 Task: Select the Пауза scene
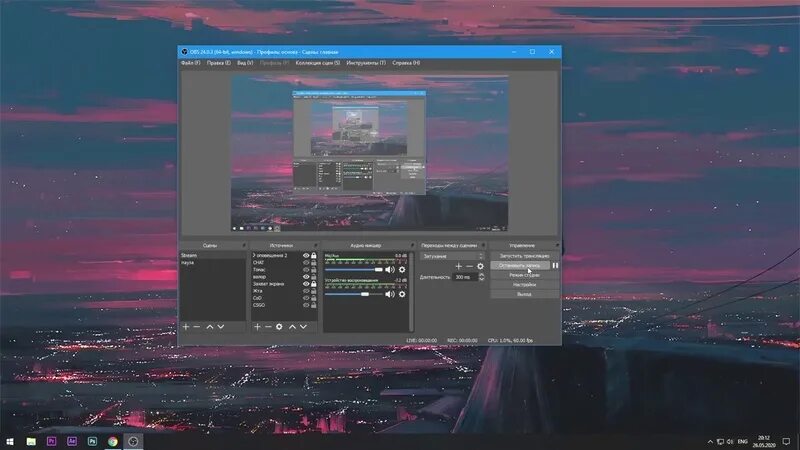(213, 262)
